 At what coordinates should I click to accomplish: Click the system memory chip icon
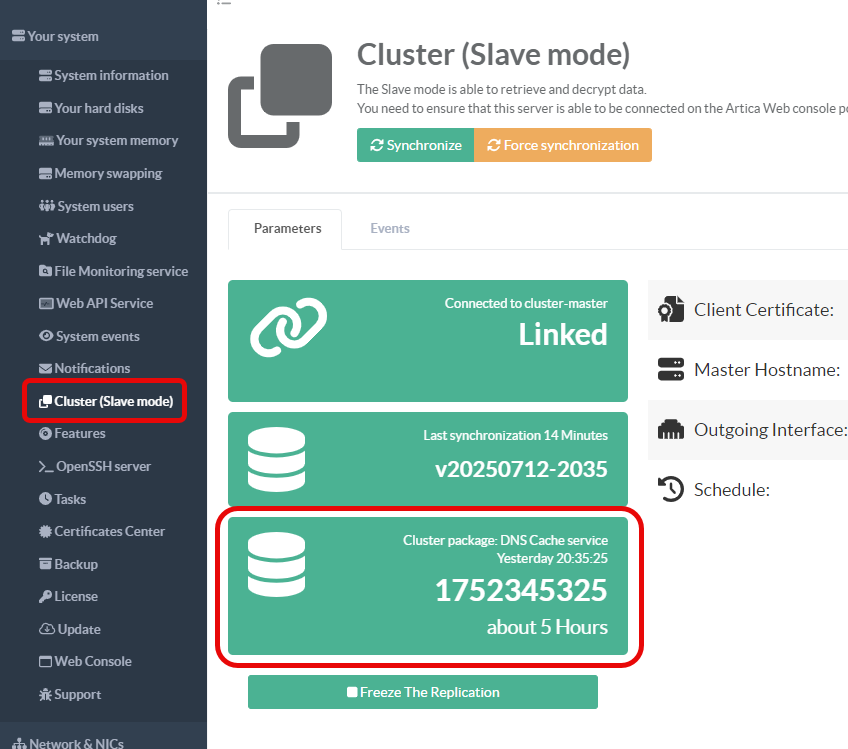click(x=45, y=141)
